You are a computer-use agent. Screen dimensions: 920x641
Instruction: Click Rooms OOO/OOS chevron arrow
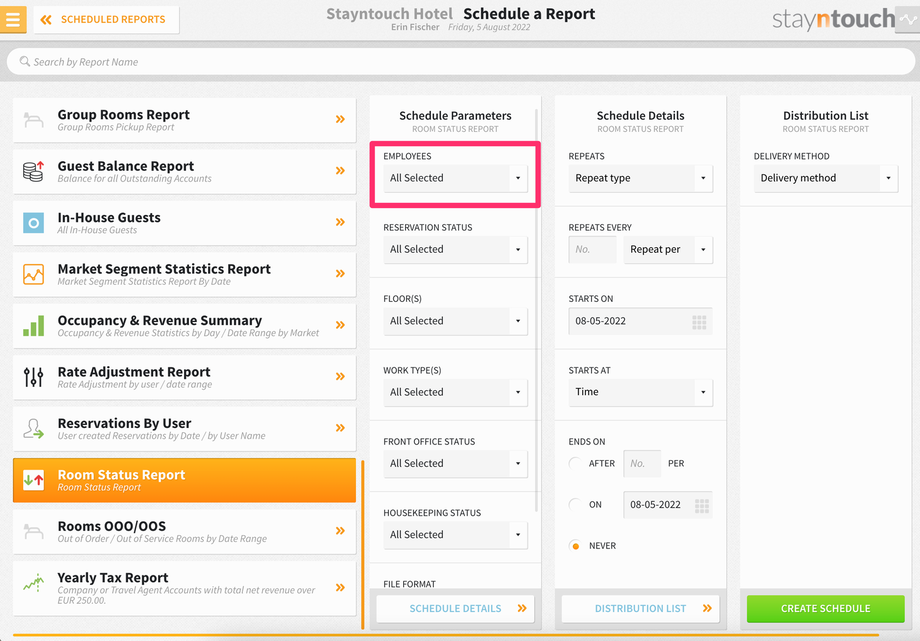point(340,531)
